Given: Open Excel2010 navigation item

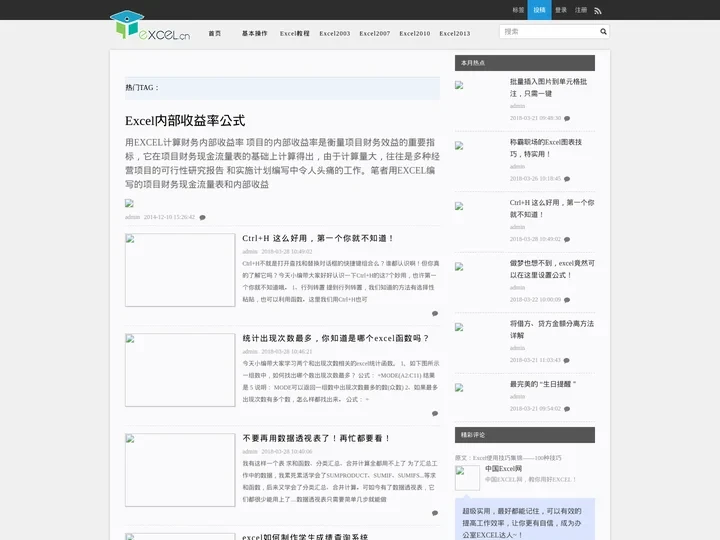Looking at the screenshot, I should click(x=415, y=34).
